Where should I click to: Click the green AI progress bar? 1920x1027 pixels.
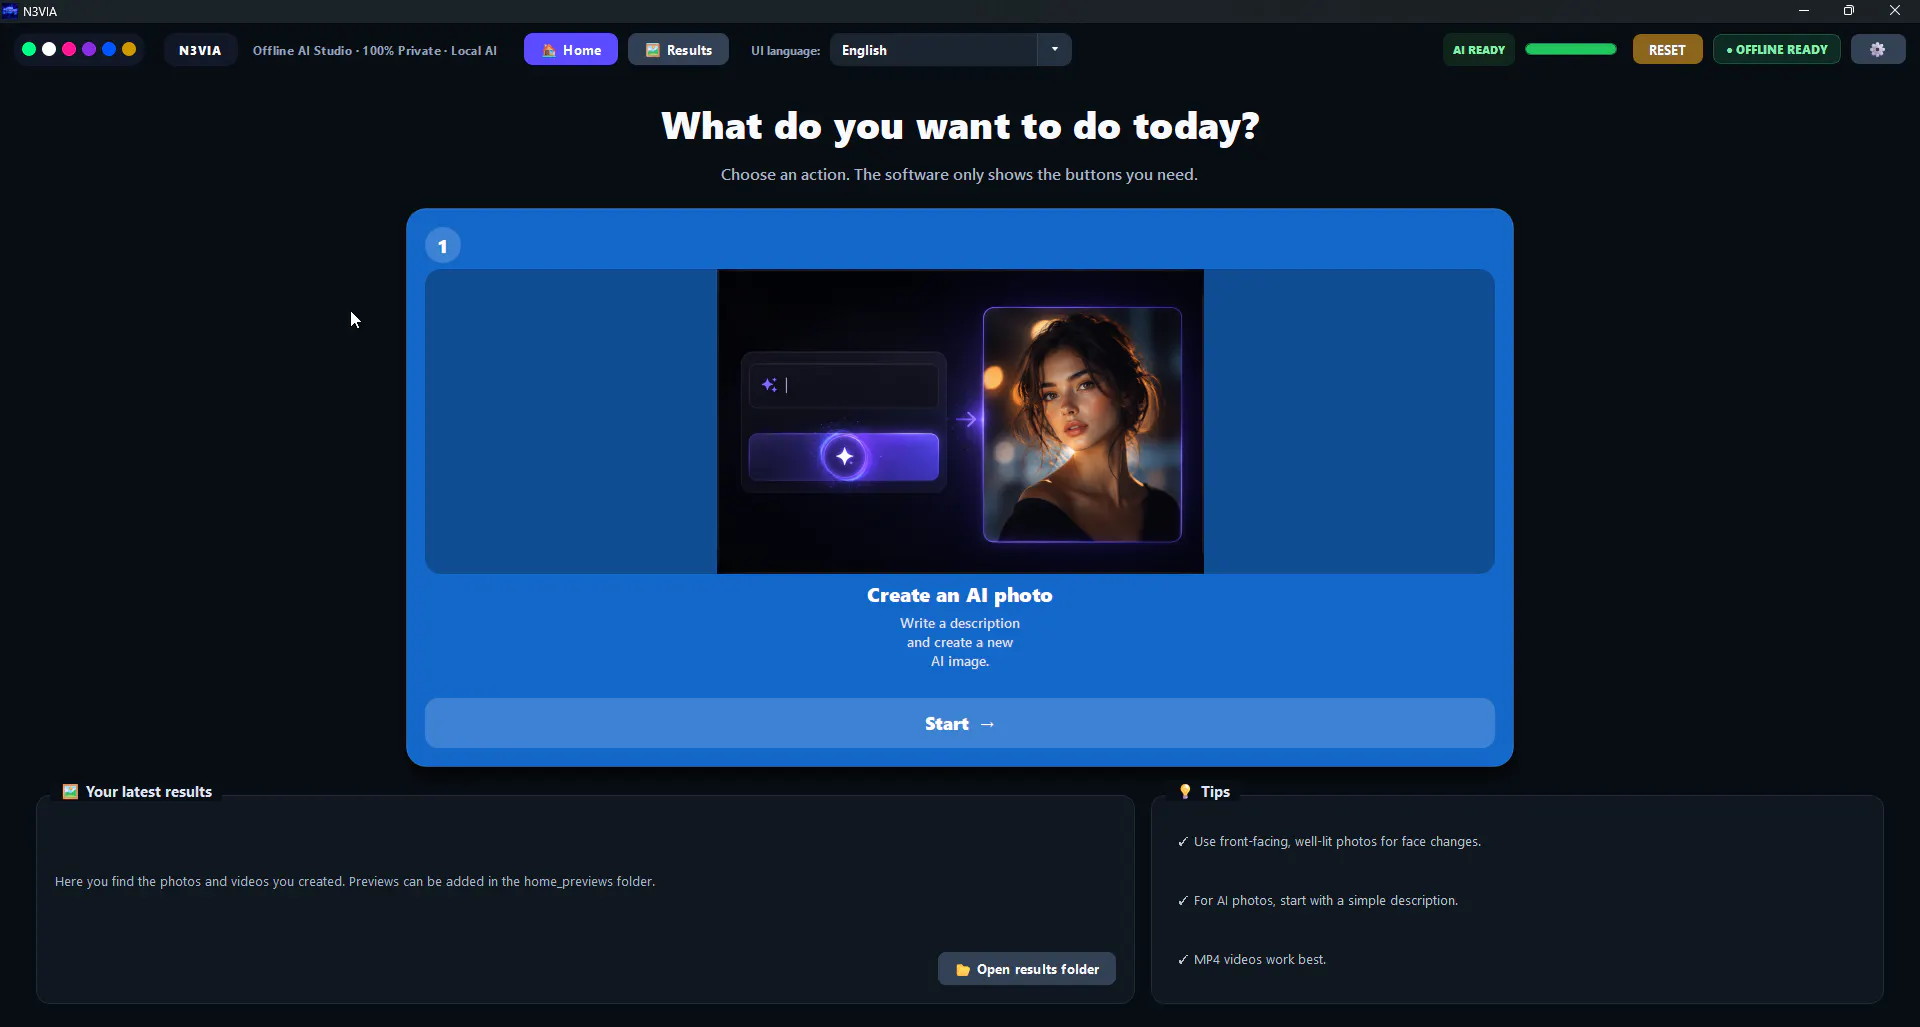tap(1570, 49)
